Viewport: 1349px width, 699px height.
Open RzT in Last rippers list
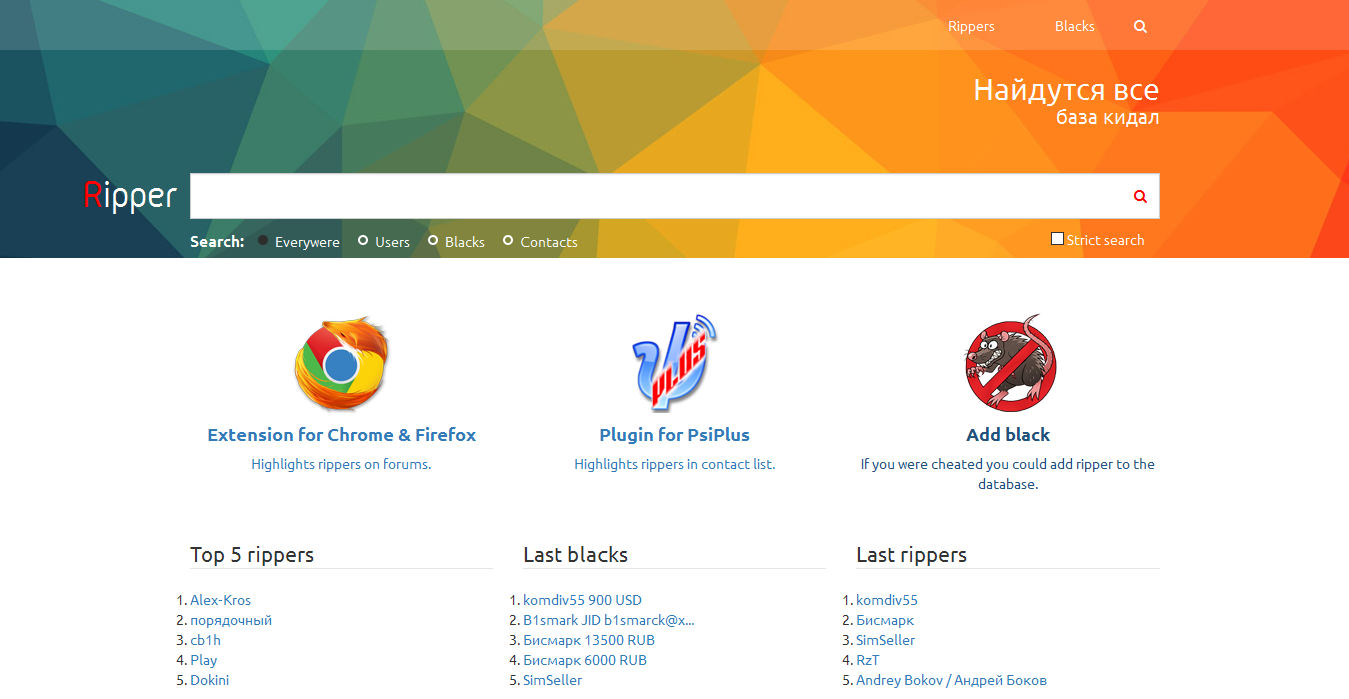[x=868, y=660]
